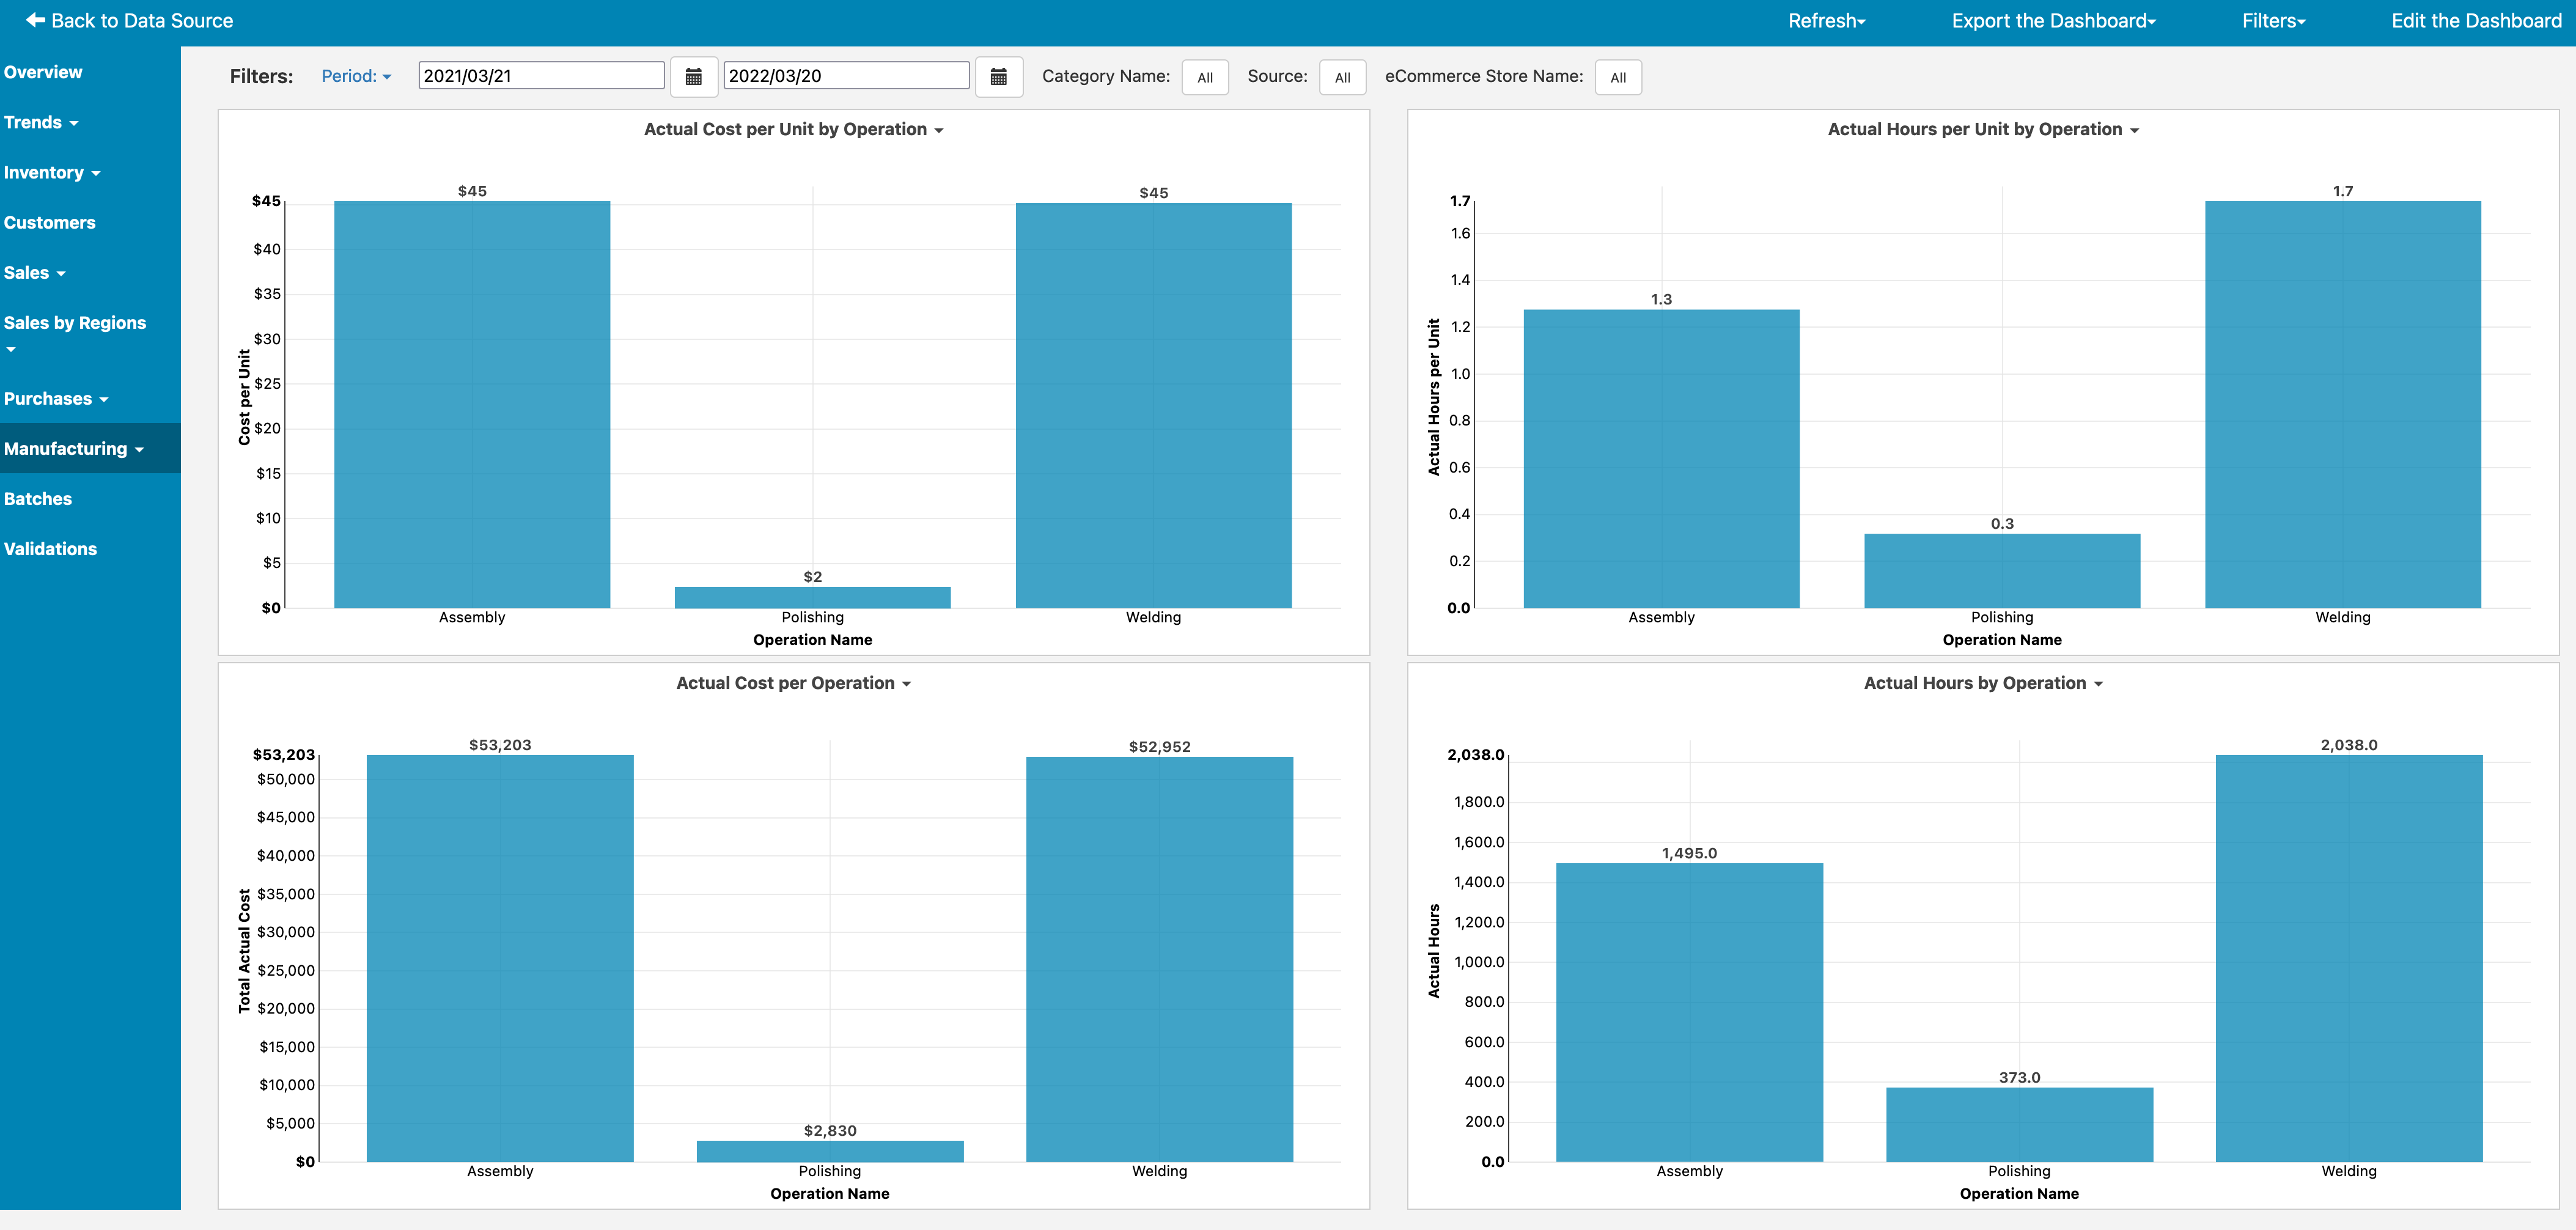Image resolution: width=2576 pixels, height=1230 pixels.
Task: Open the end date calendar picker
Action: pos(999,76)
